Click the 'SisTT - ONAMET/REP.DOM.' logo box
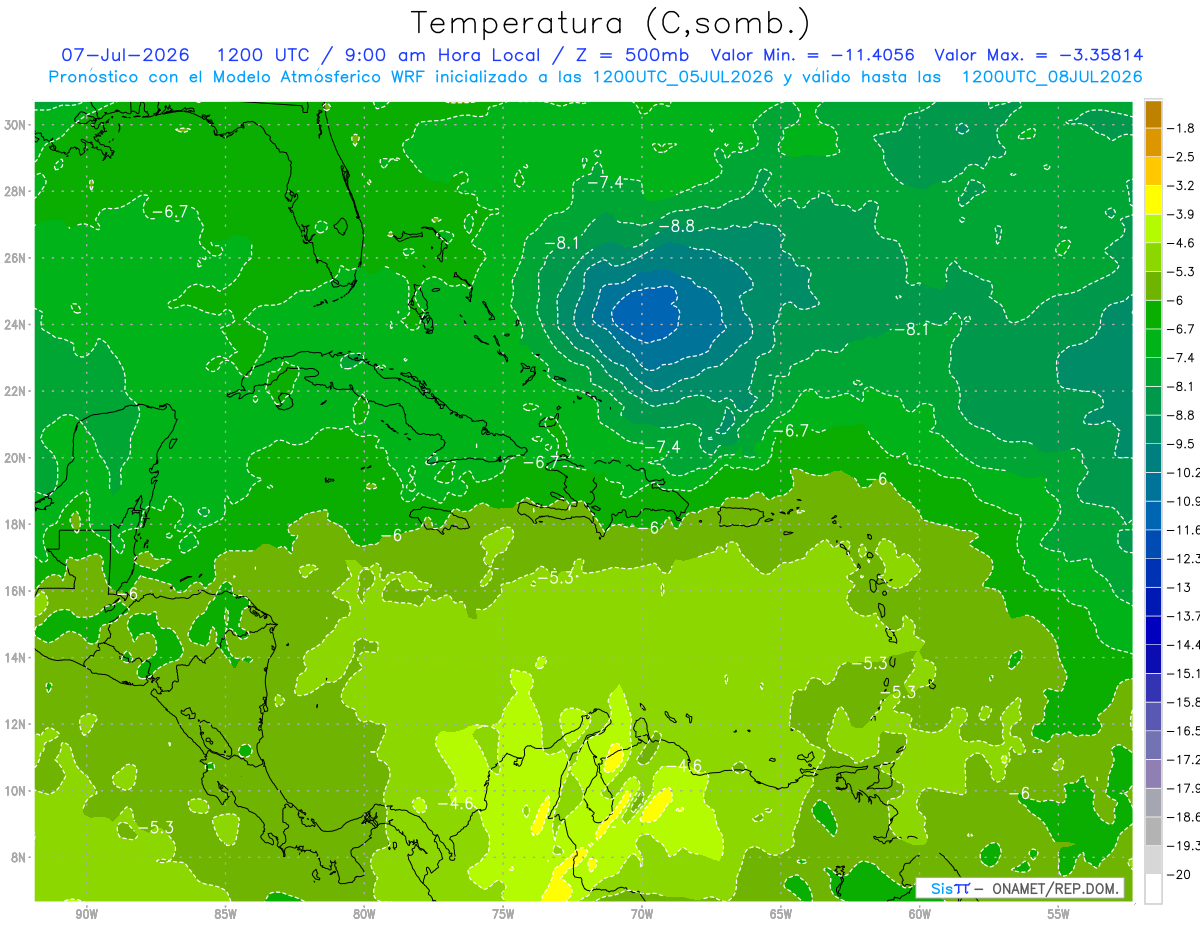 [1019, 888]
